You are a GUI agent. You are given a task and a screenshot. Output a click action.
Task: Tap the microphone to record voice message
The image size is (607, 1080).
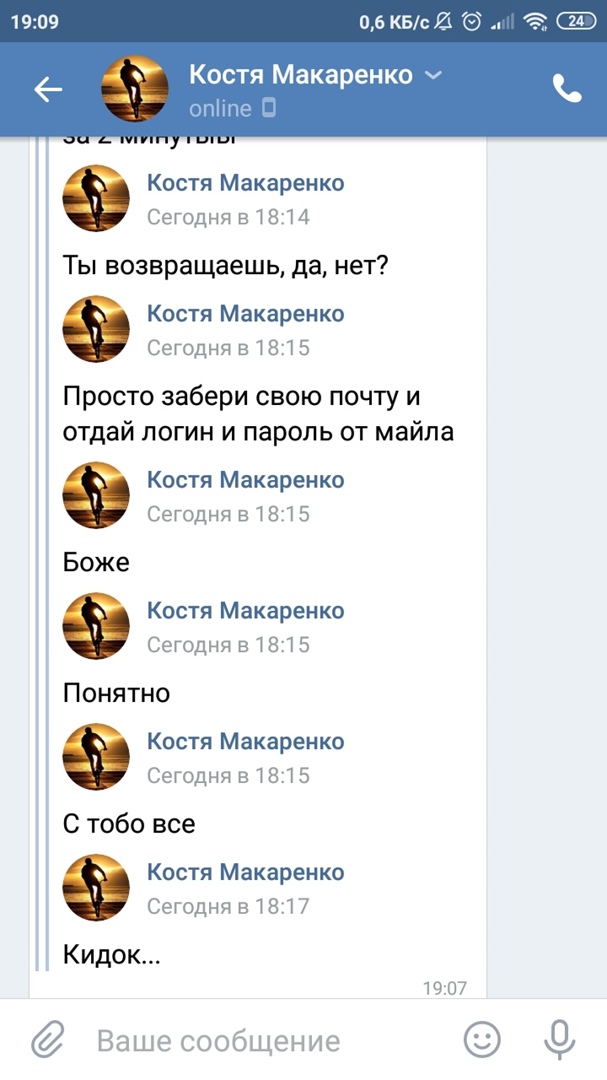click(559, 1041)
